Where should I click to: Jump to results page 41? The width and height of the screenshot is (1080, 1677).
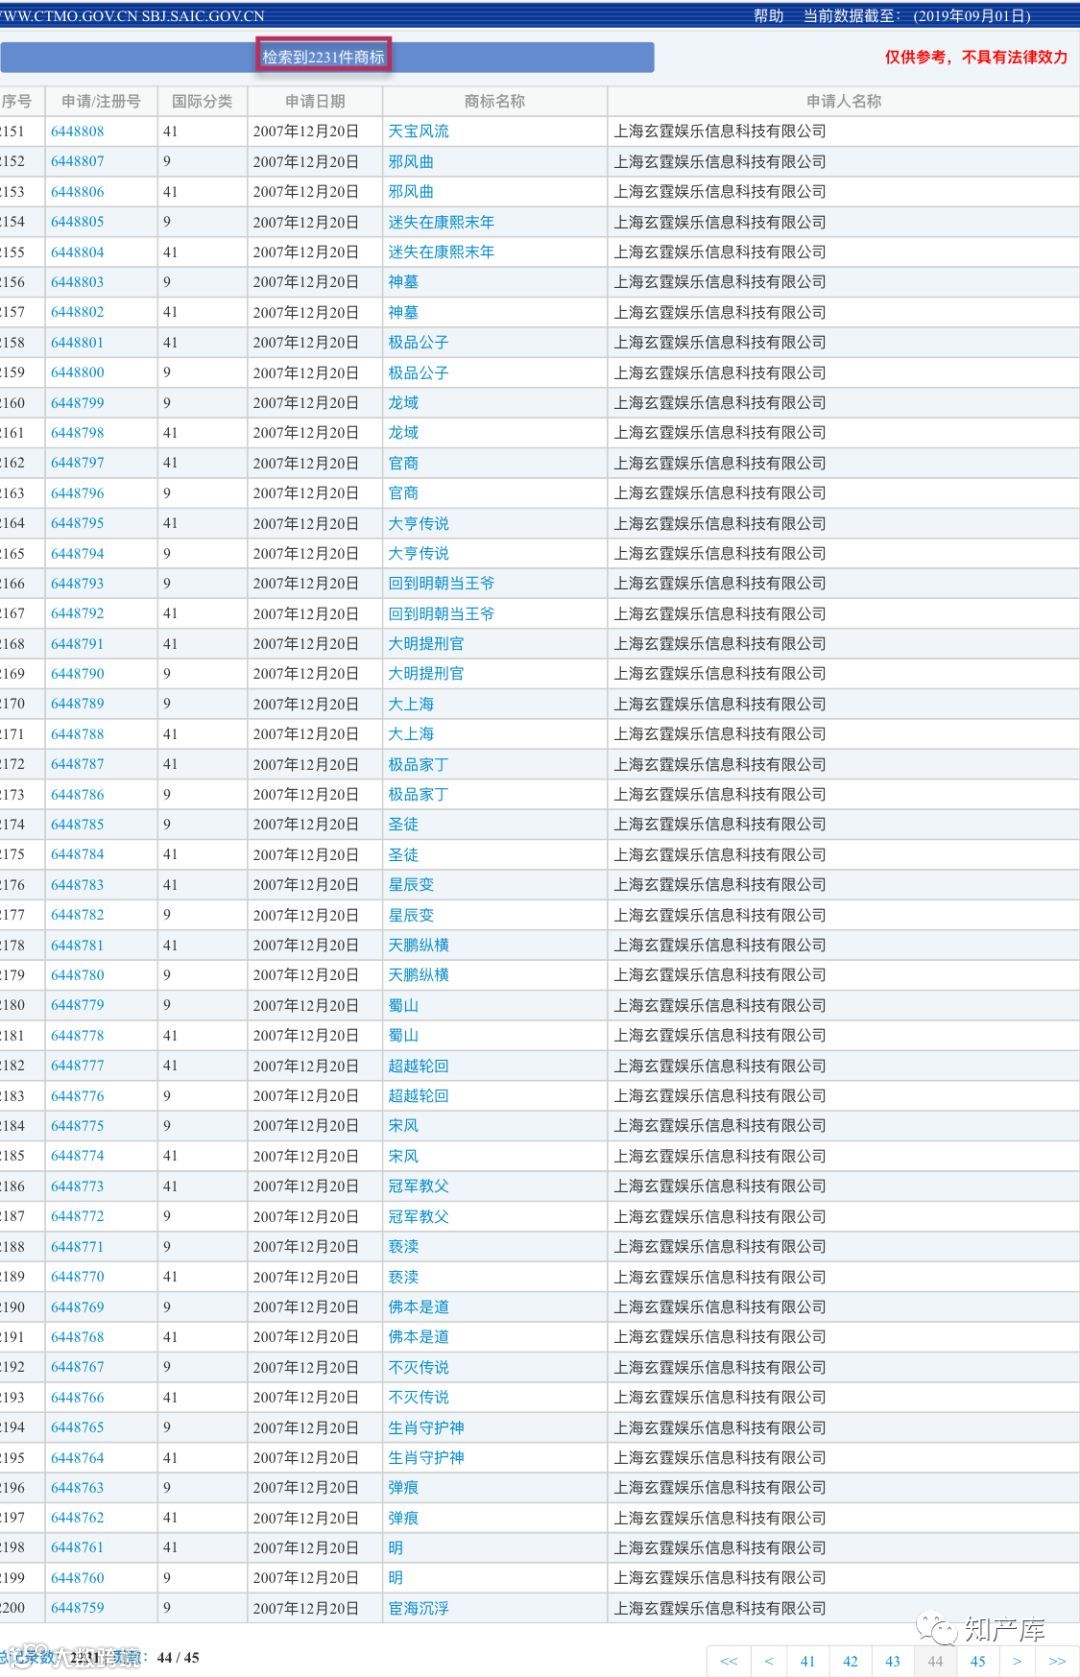point(807,1661)
